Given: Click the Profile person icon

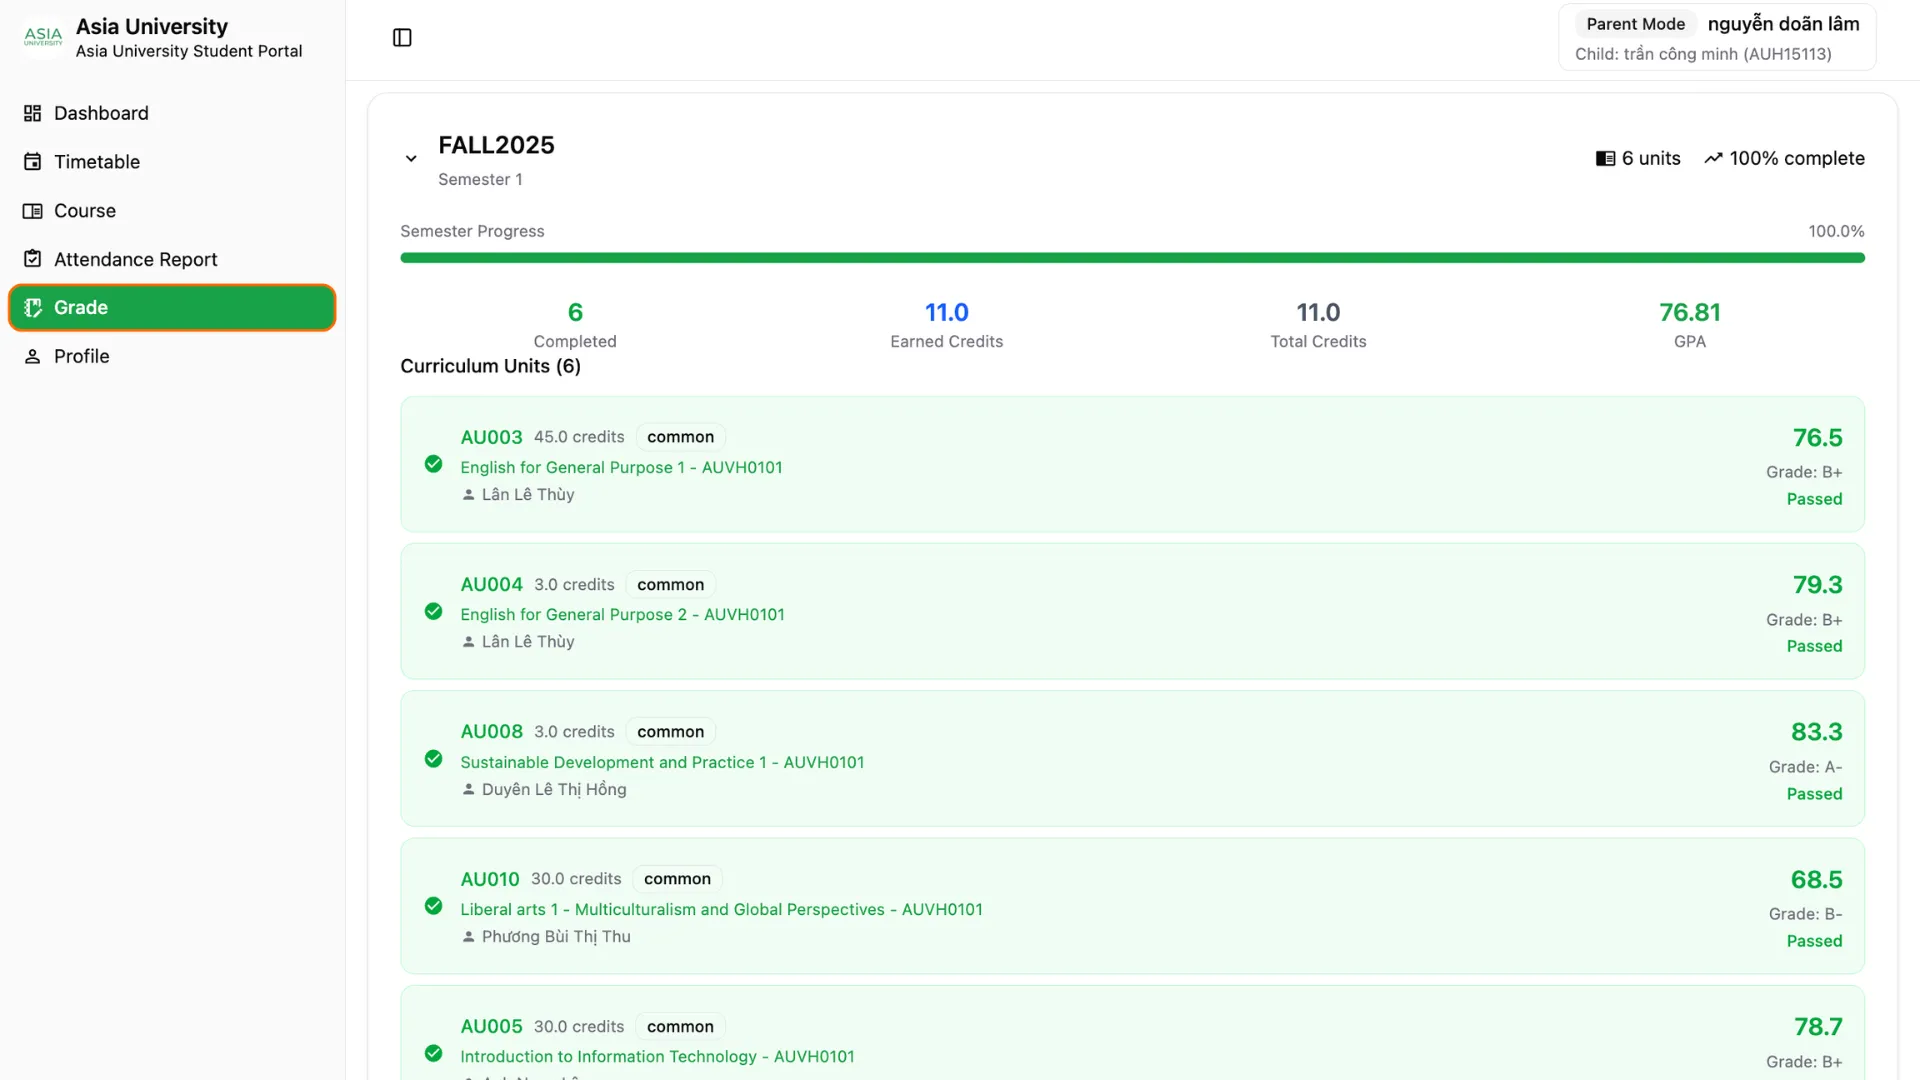Looking at the screenshot, I should click(33, 356).
